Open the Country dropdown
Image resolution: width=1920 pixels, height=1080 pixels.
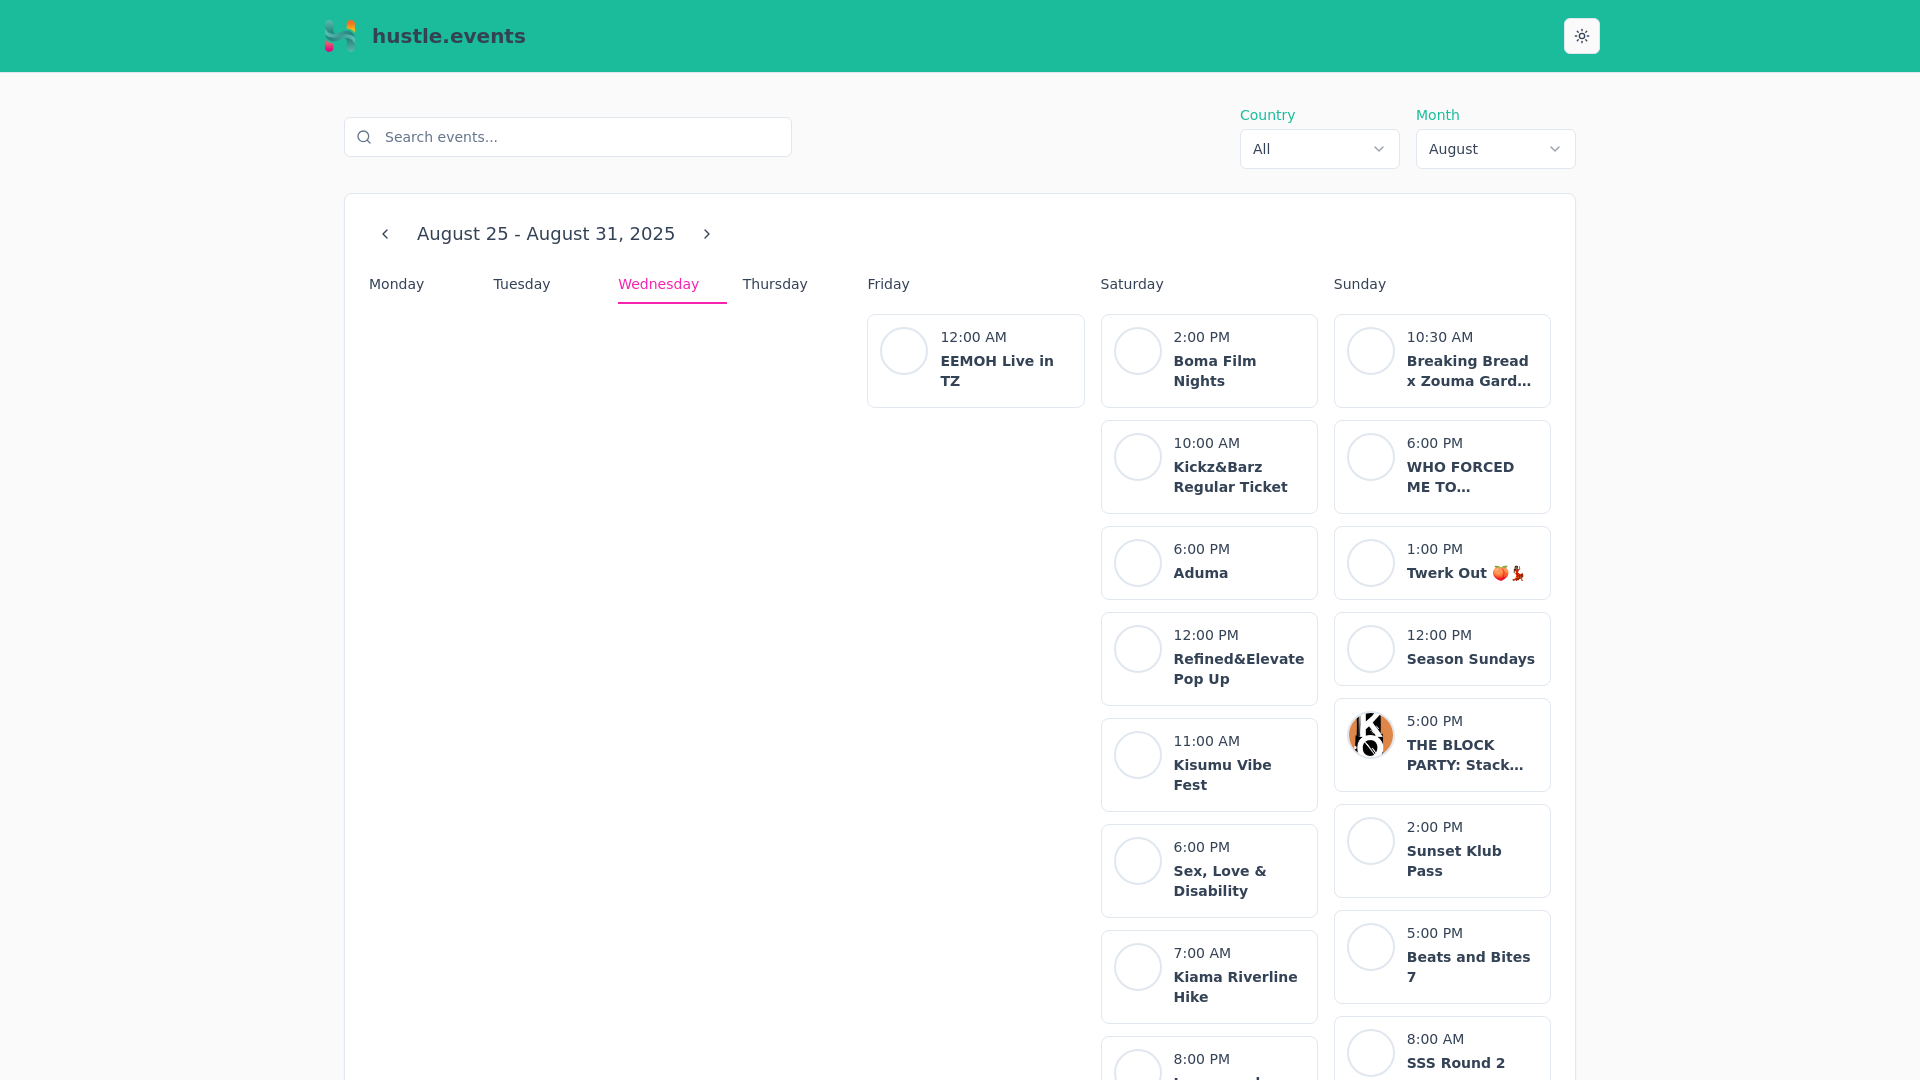click(x=1319, y=149)
